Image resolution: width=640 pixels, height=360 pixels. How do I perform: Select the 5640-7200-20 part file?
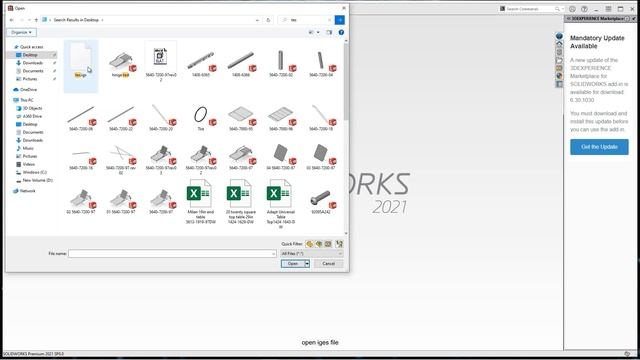(161, 117)
